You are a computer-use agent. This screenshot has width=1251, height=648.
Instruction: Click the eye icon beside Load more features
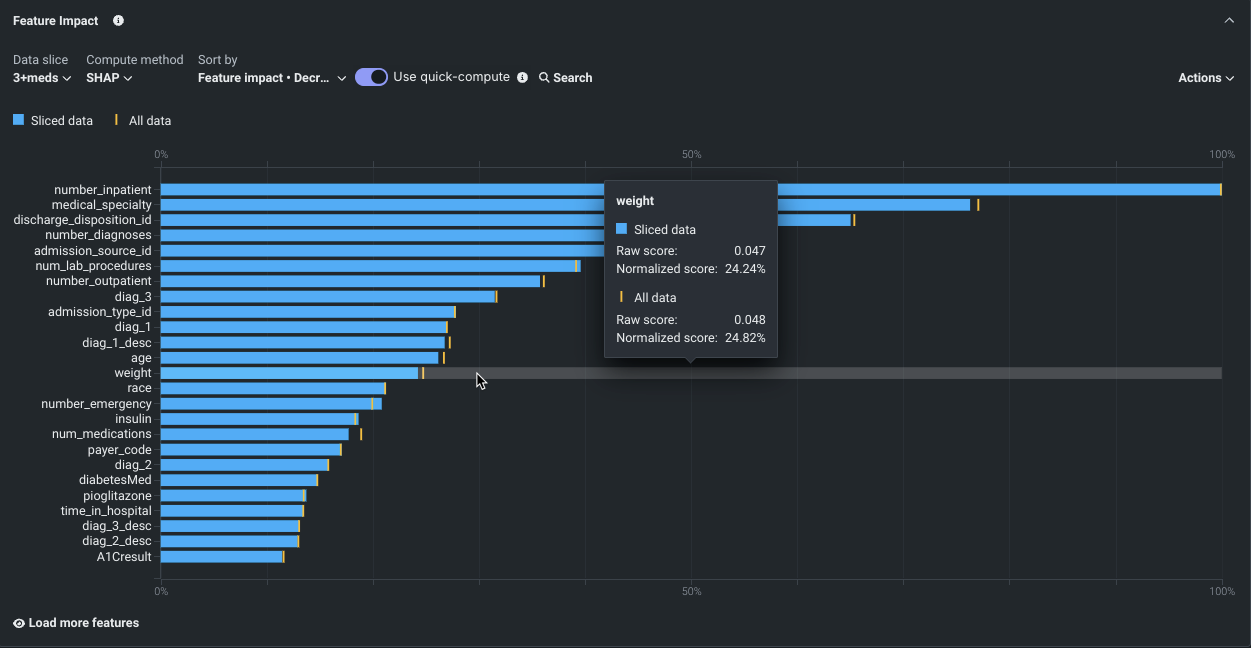click(19, 623)
